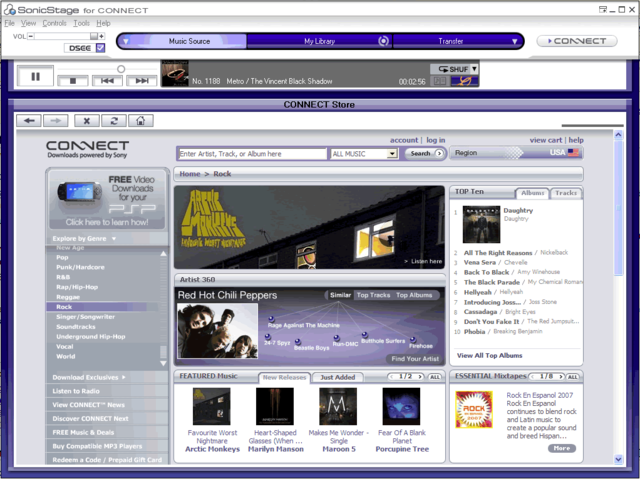Image resolution: width=640 pixels, height=479 pixels.
Task: Open the Rock En Espanol 2007 cover
Action: (x=474, y=409)
